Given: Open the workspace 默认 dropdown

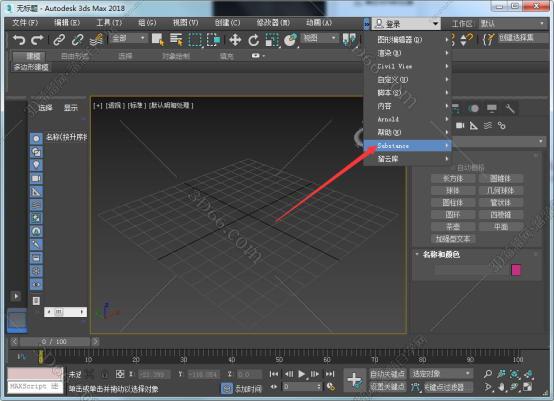Looking at the screenshot, I should (512, 24).
